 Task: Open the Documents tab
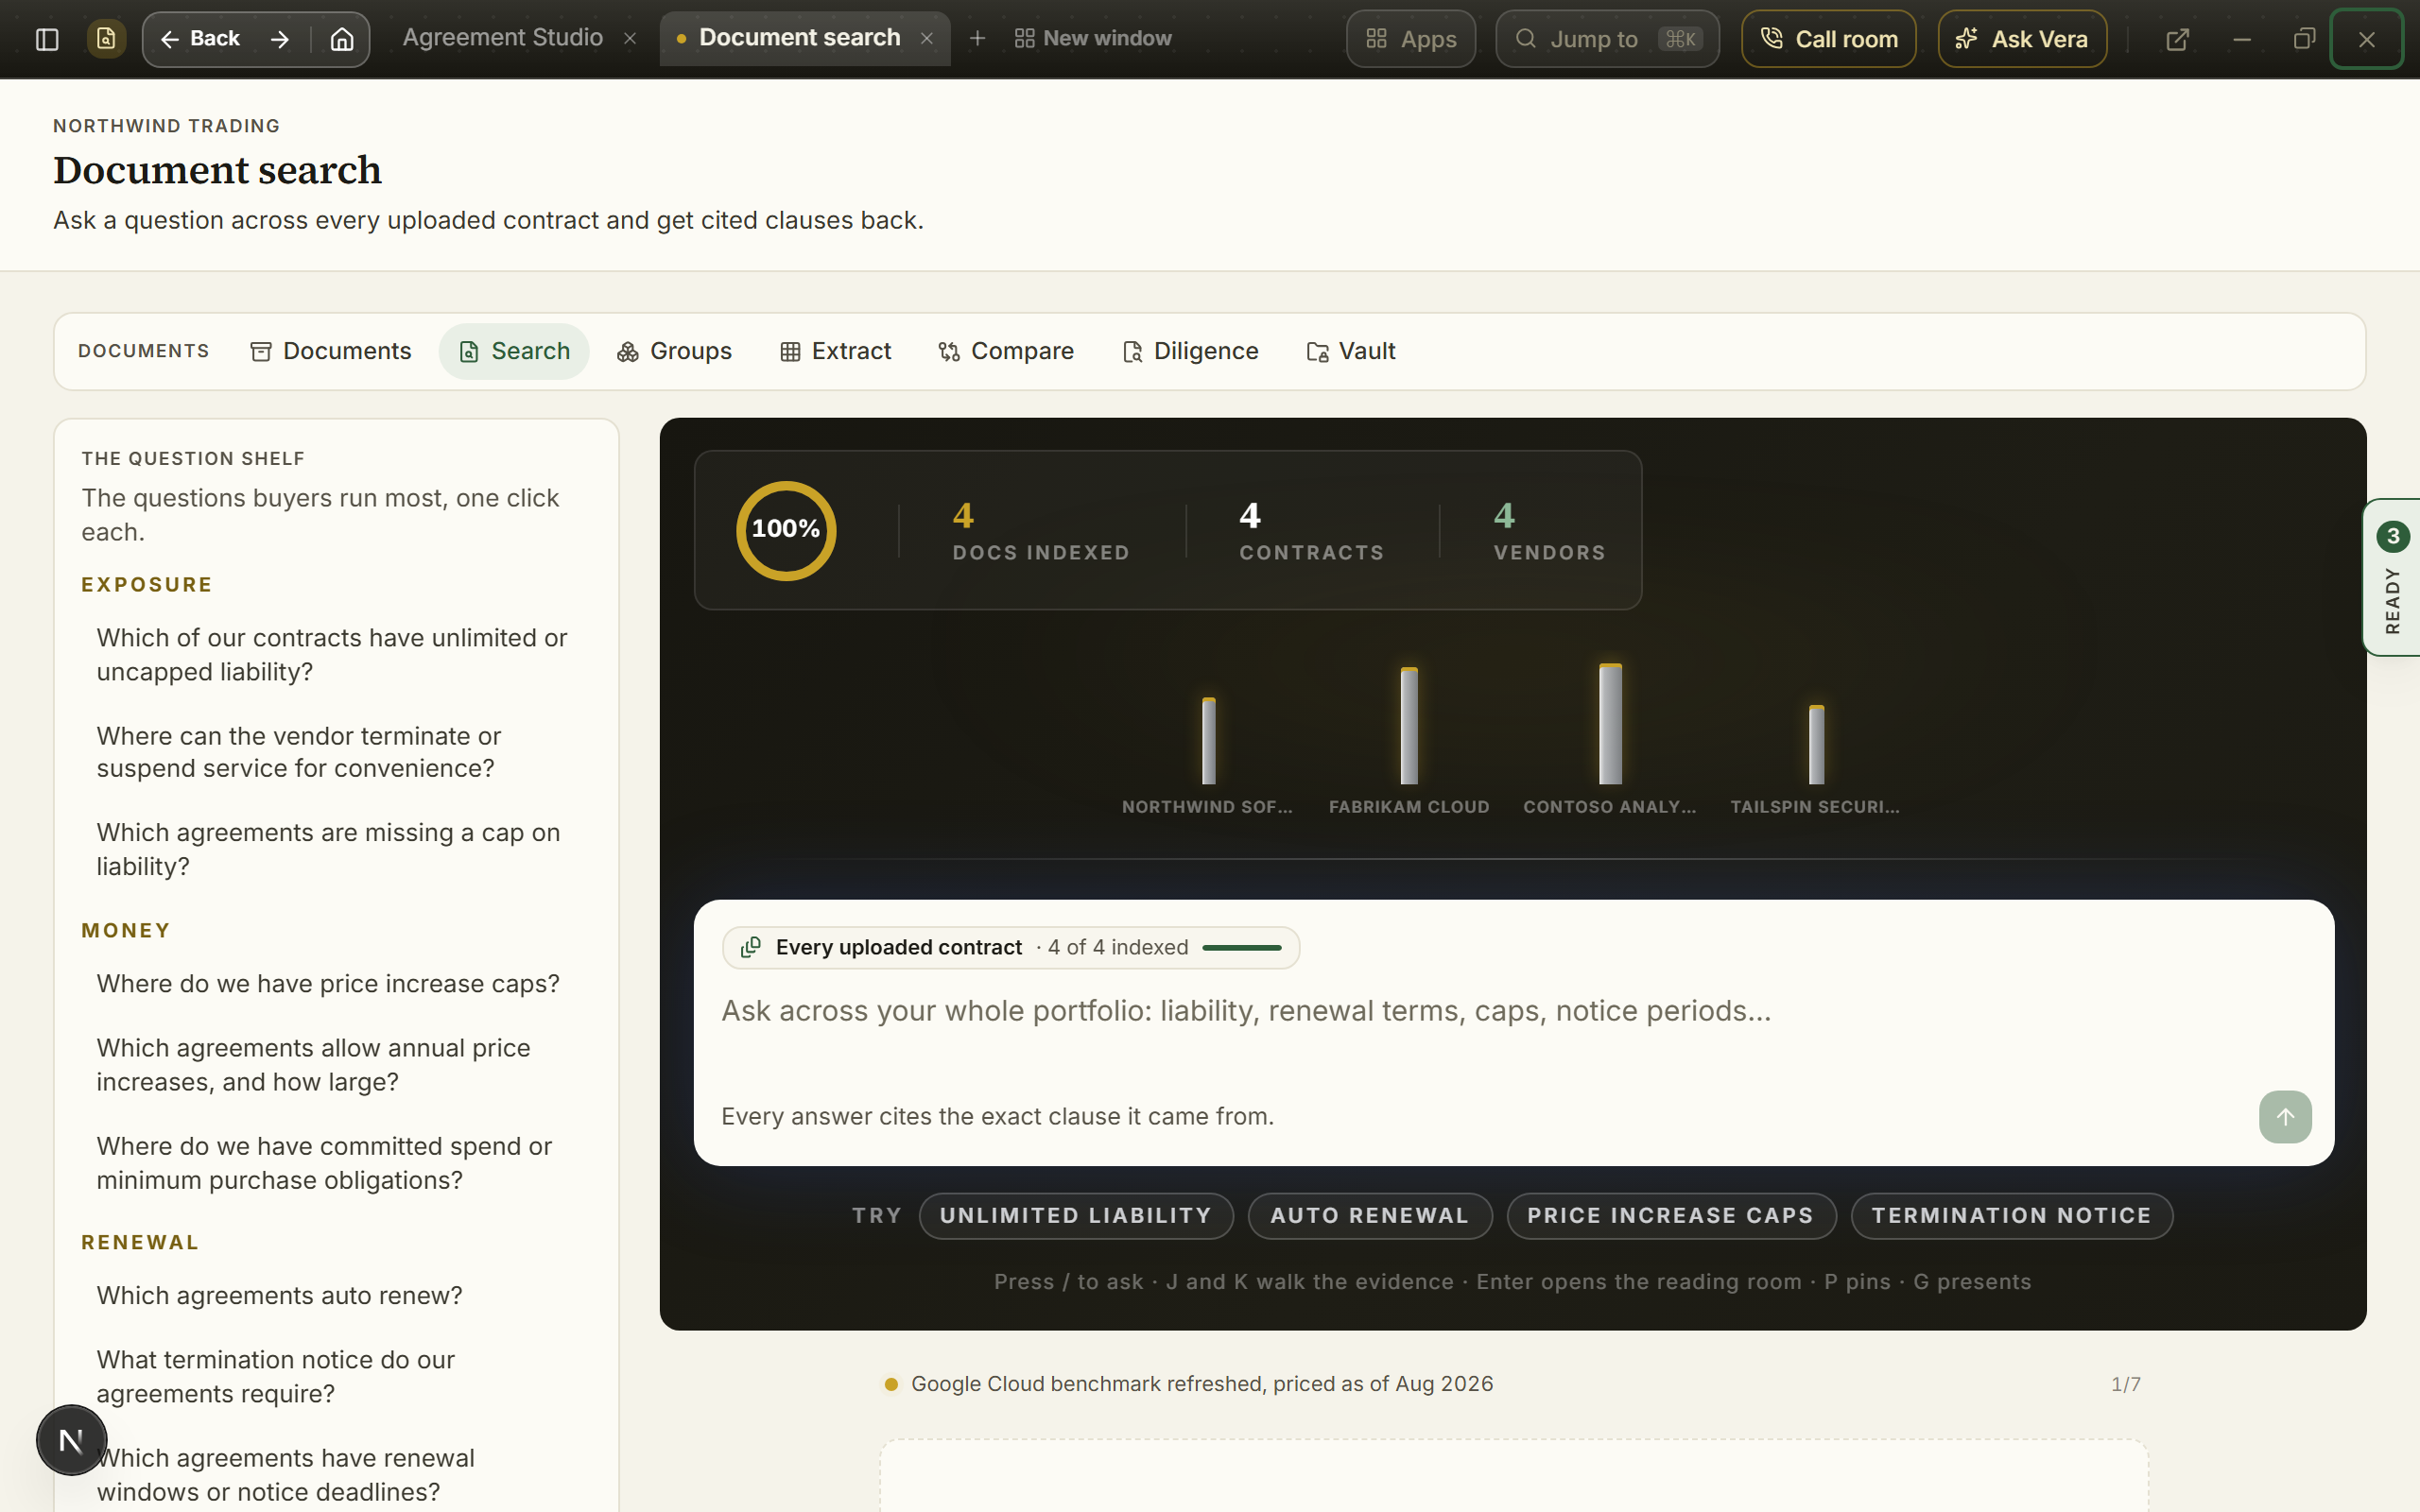pos(331,351)
